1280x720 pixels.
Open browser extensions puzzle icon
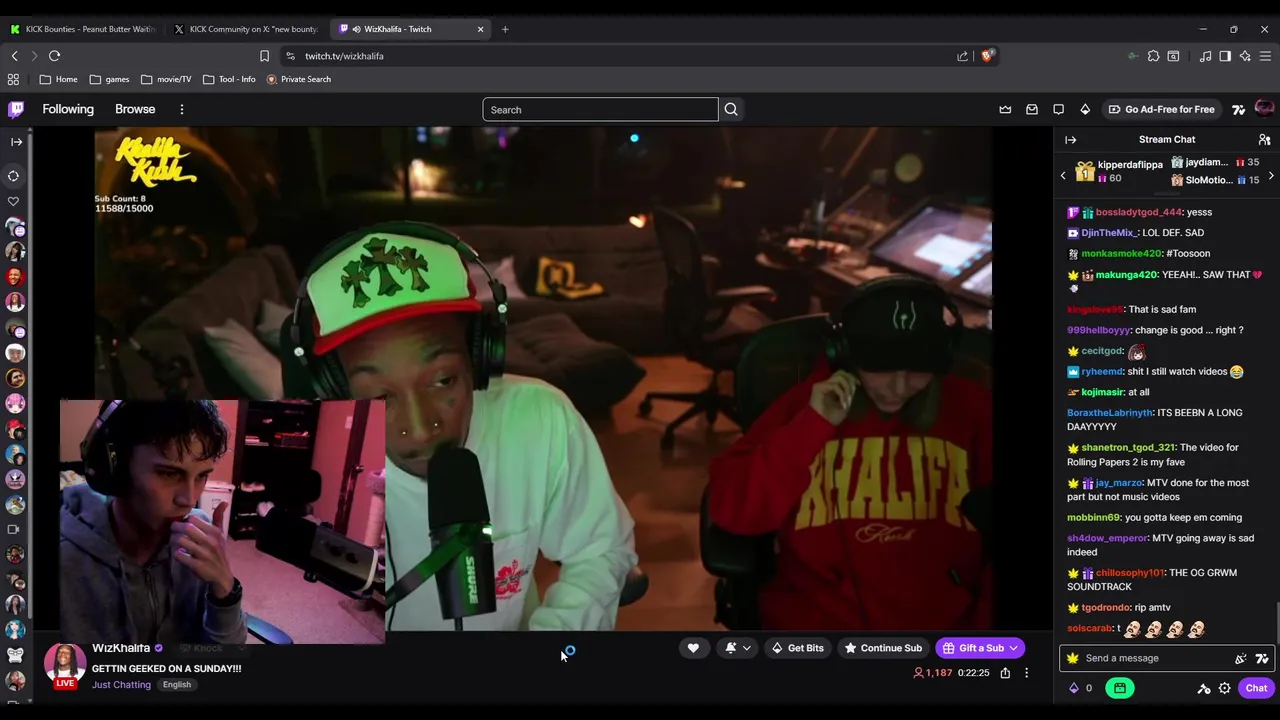click(1153, 56)
